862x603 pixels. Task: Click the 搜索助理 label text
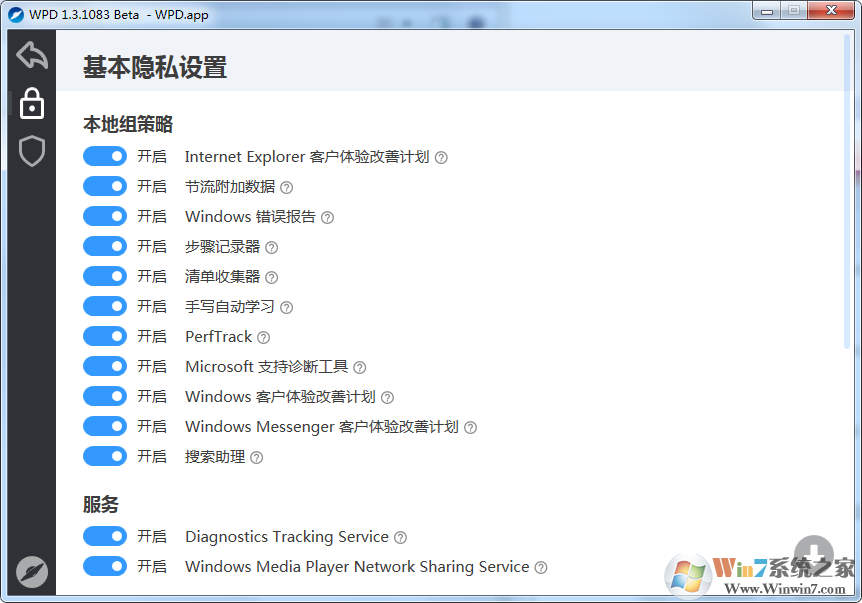[215, 456]
